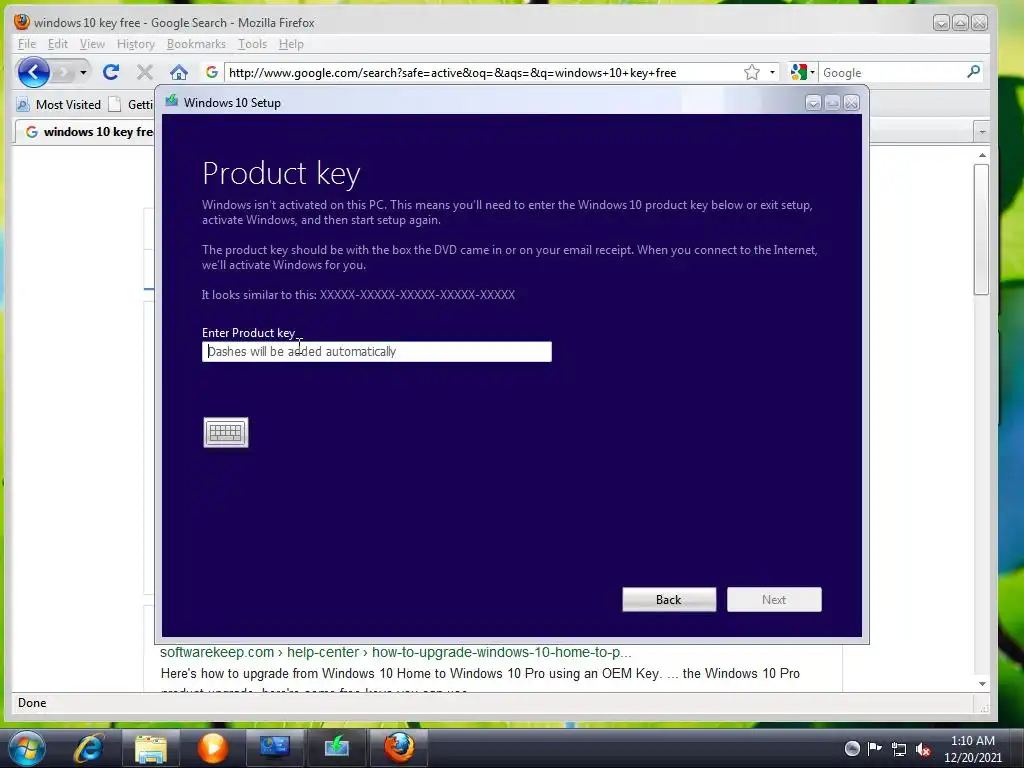Switch to Firefox in the taskbar
This screenshot has height=768, width=1024.
point(398,747)
